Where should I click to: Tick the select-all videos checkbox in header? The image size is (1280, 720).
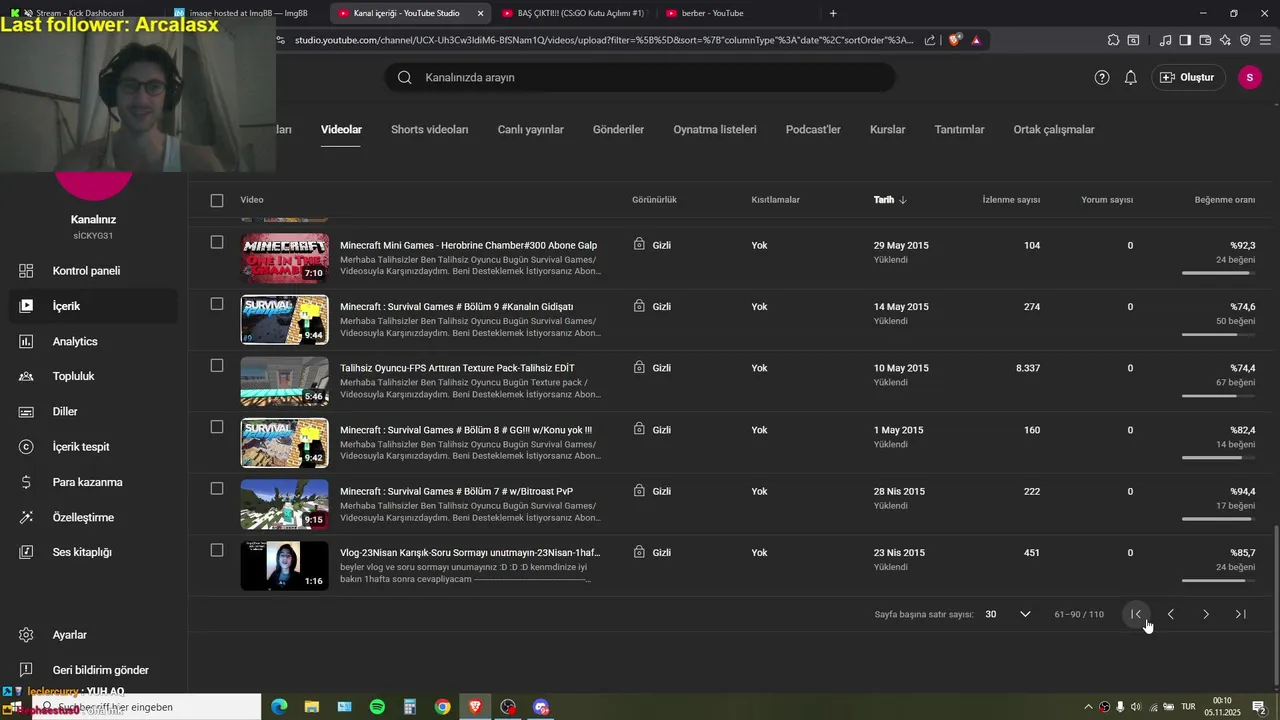pos(217,200)
